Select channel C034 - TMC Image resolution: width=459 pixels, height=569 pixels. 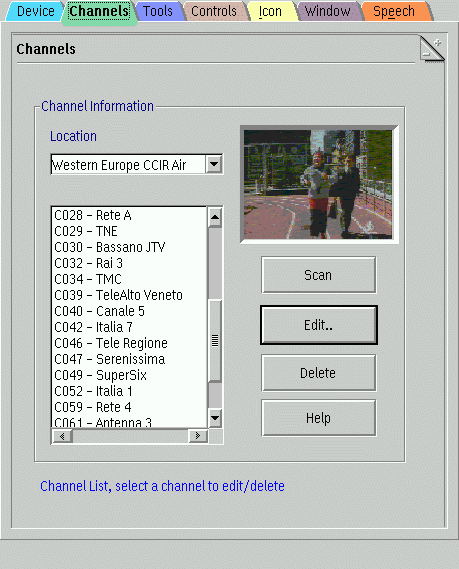coord(130,279)
